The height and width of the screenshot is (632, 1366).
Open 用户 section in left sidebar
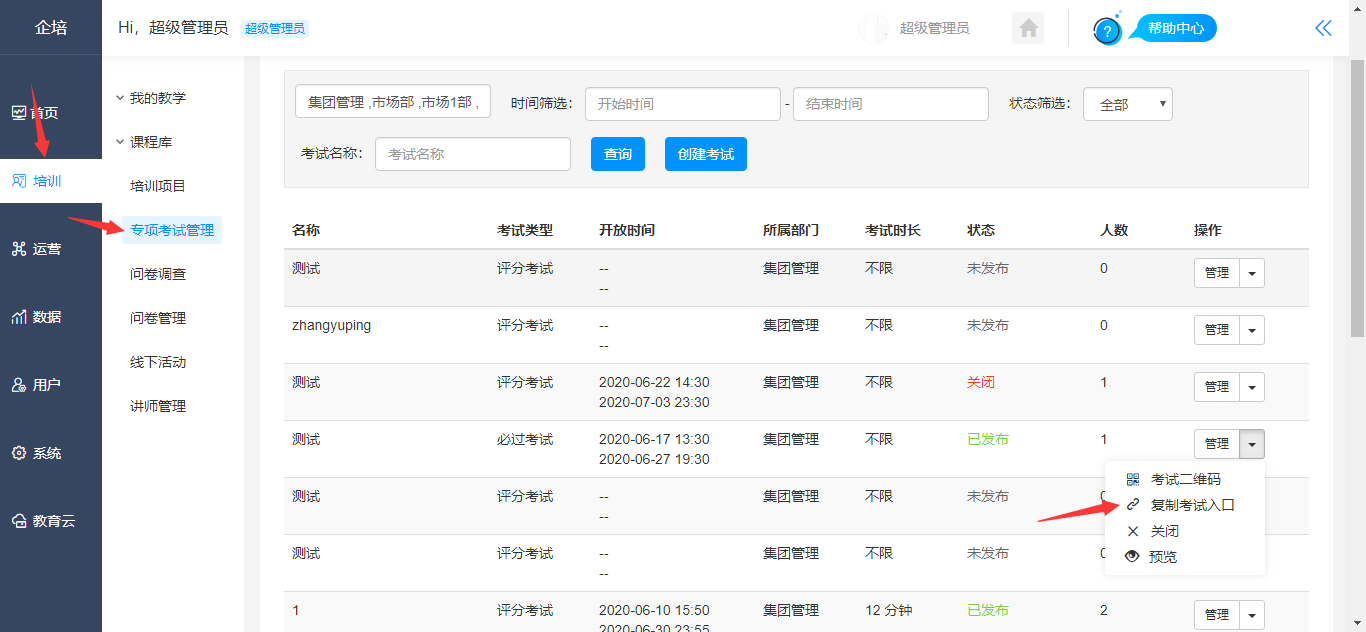pyautogui.click(x=47, y=385)
